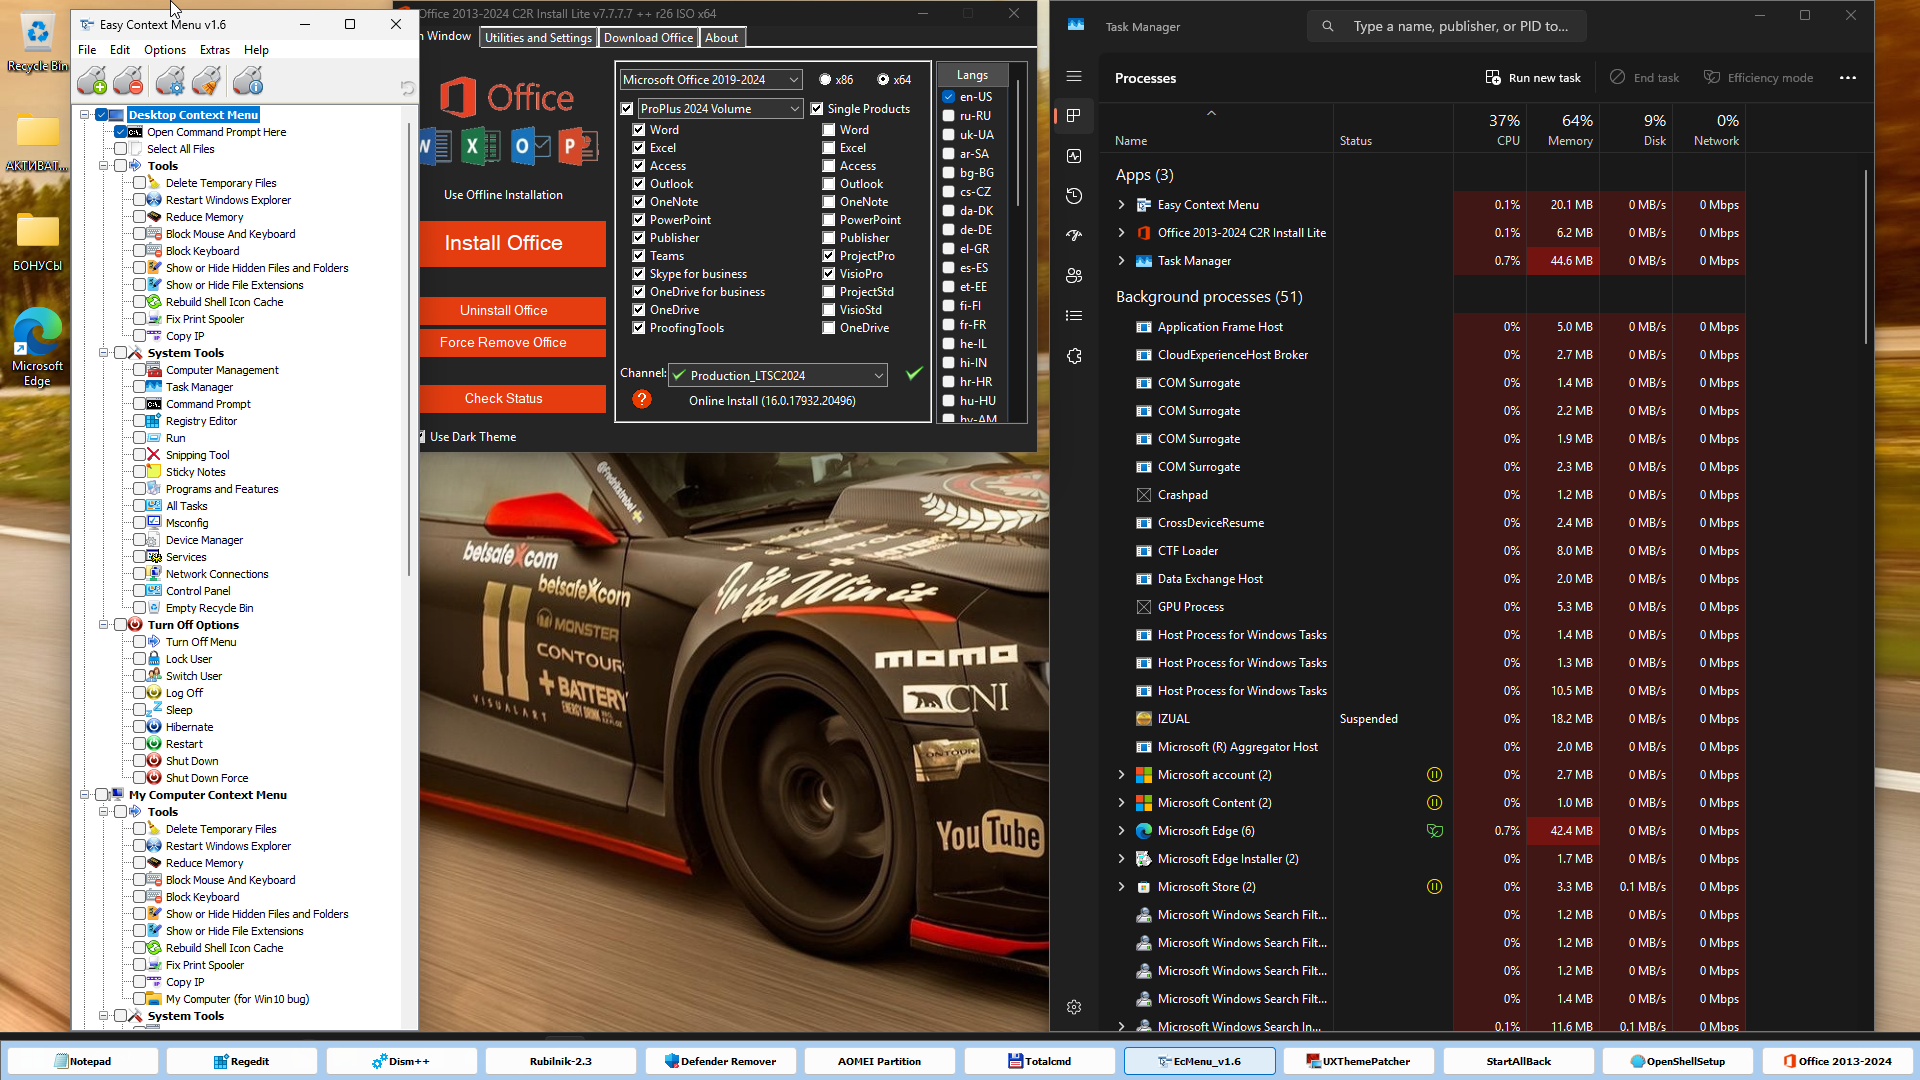Screen dimensions: 1920x1080
Task: Check the ru-RU language checkbox
Action: [948, 116]
